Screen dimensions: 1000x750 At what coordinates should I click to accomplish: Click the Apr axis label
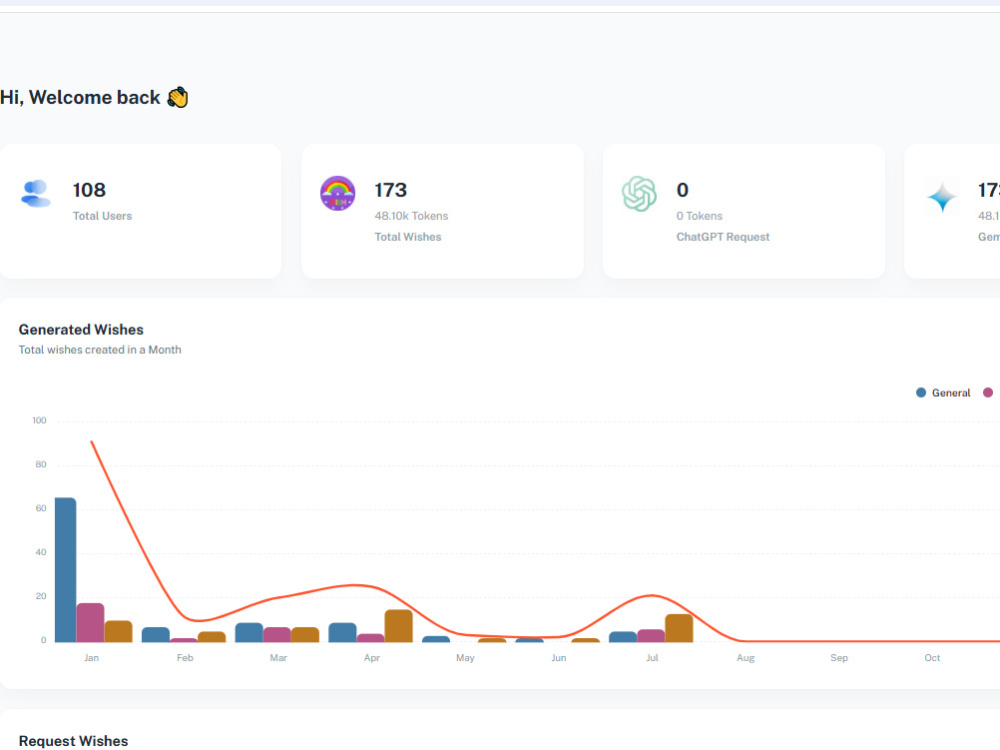pyautogui.click(x=372, y=658)
